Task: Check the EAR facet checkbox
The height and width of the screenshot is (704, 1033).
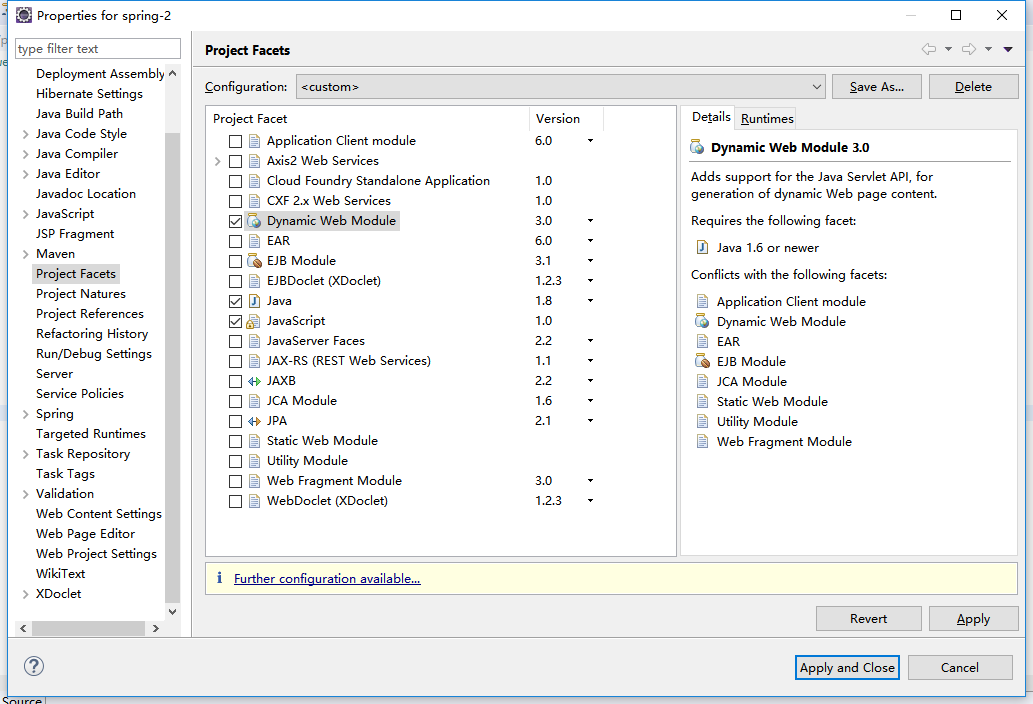Action: point(235,242)
